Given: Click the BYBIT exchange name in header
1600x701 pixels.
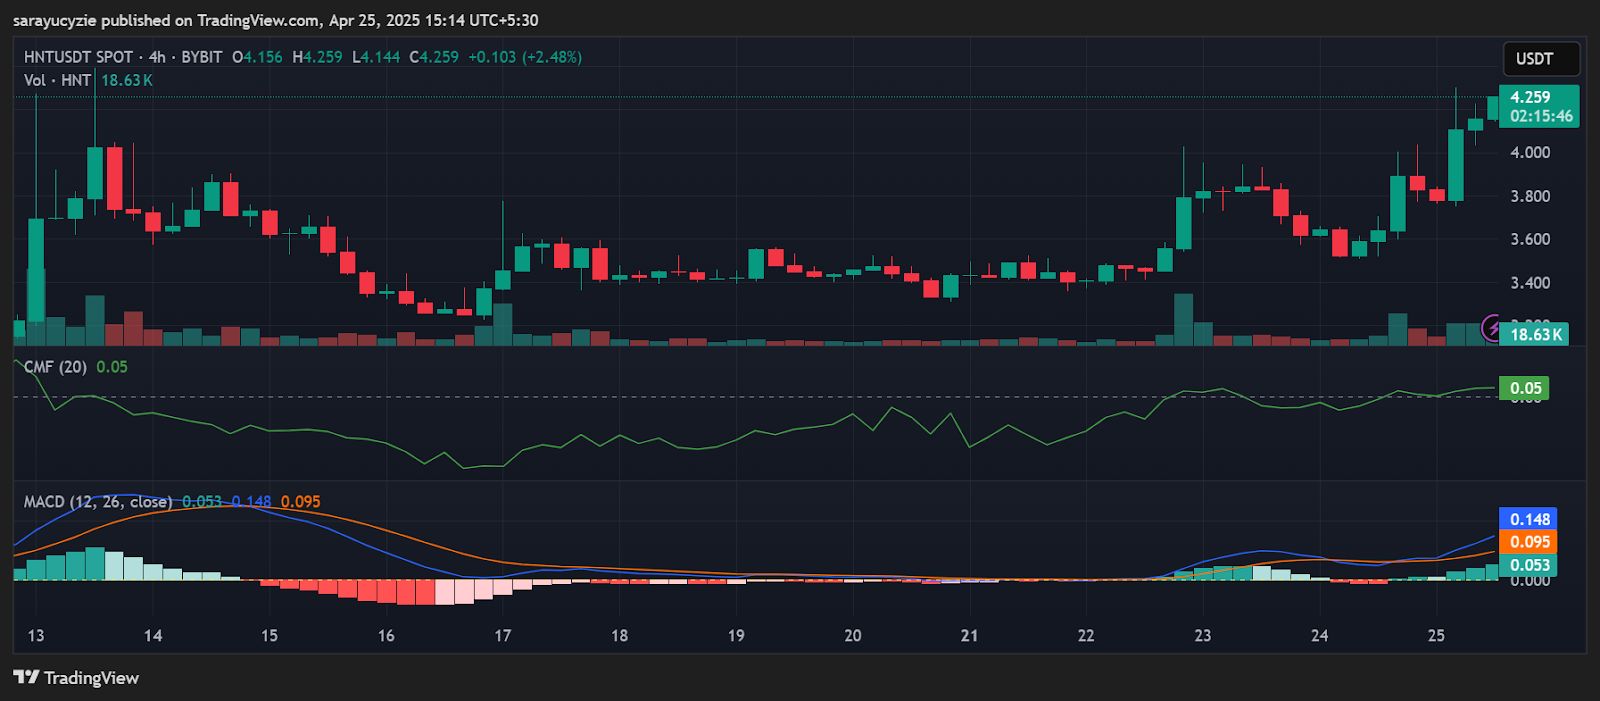Looking at the screenshot, I should [202, 57].
